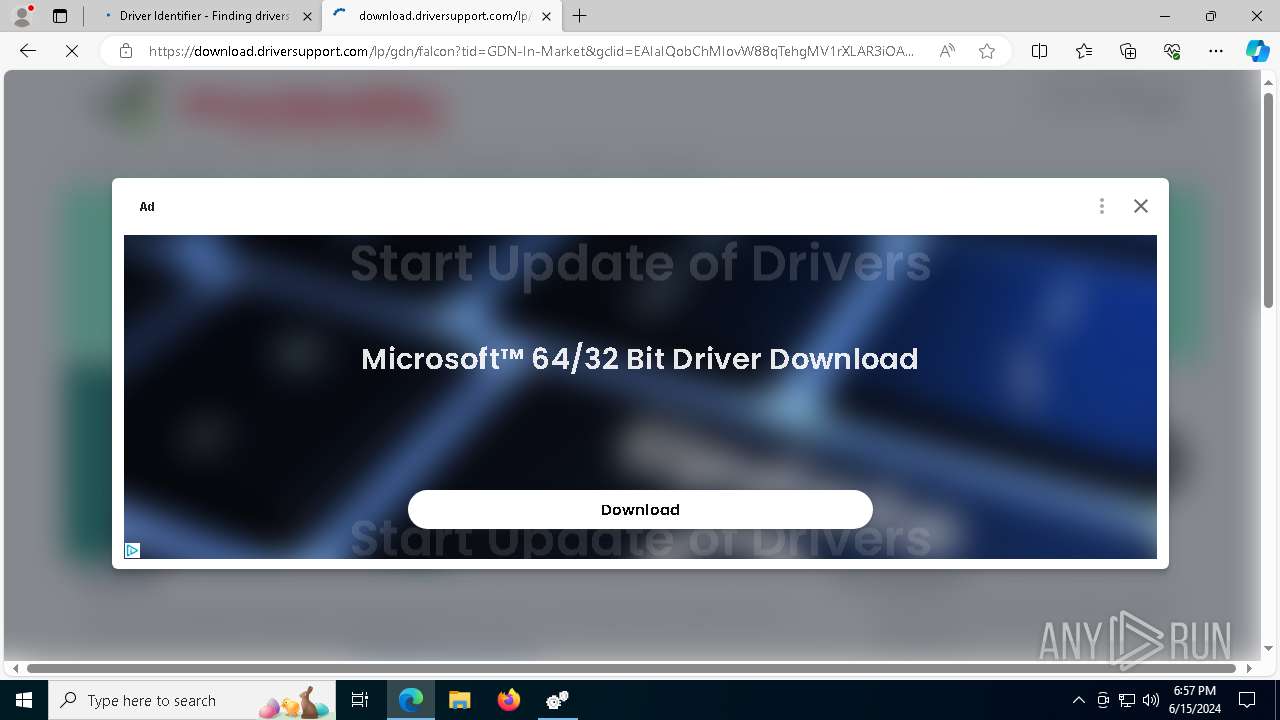The width and height of the screenshot is (1280, 720).
Task: Click the horizontal scrollbar
Action: tap(631, 668)
